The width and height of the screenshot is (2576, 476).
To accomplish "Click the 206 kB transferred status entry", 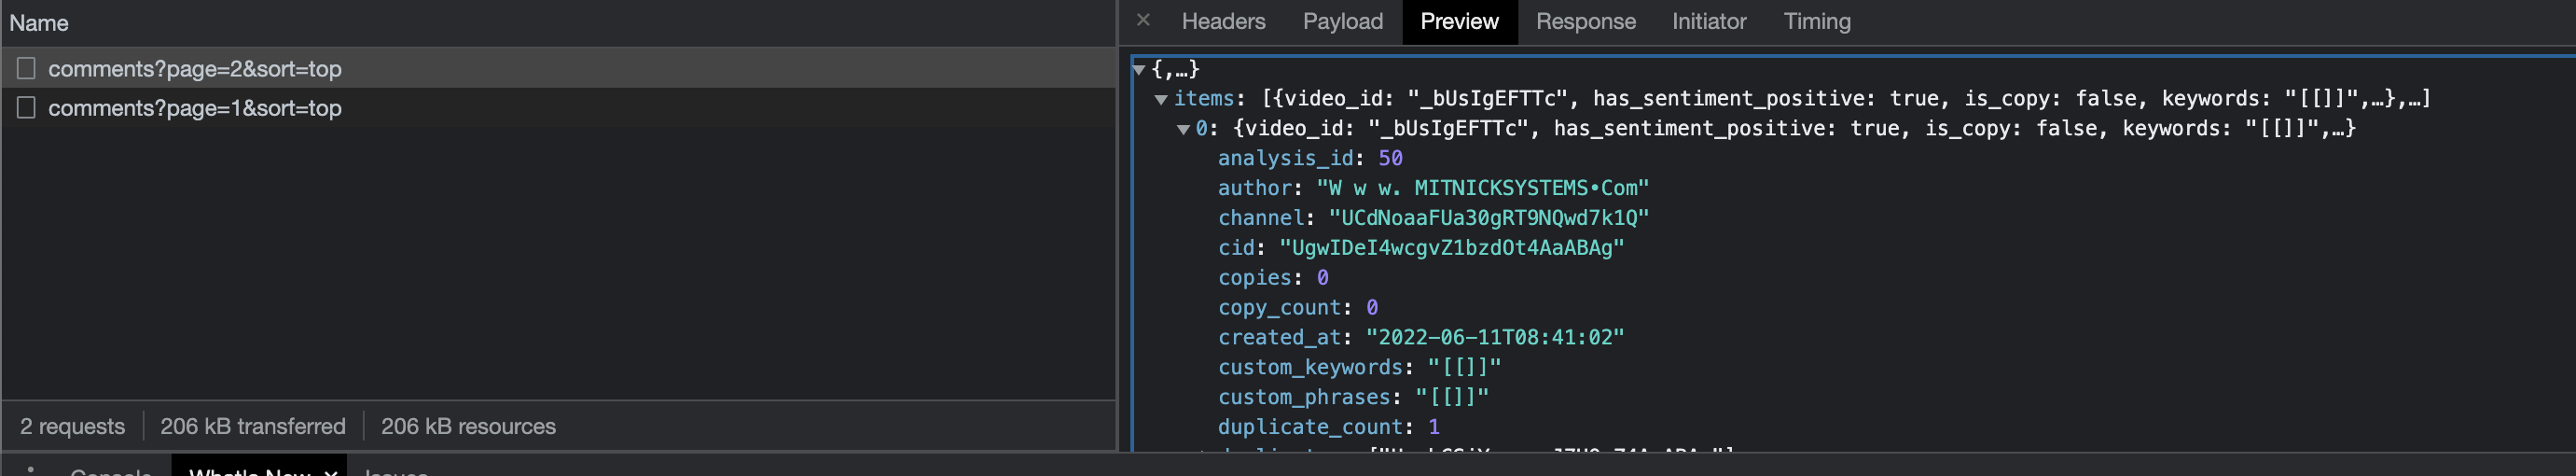I will 253,426.
